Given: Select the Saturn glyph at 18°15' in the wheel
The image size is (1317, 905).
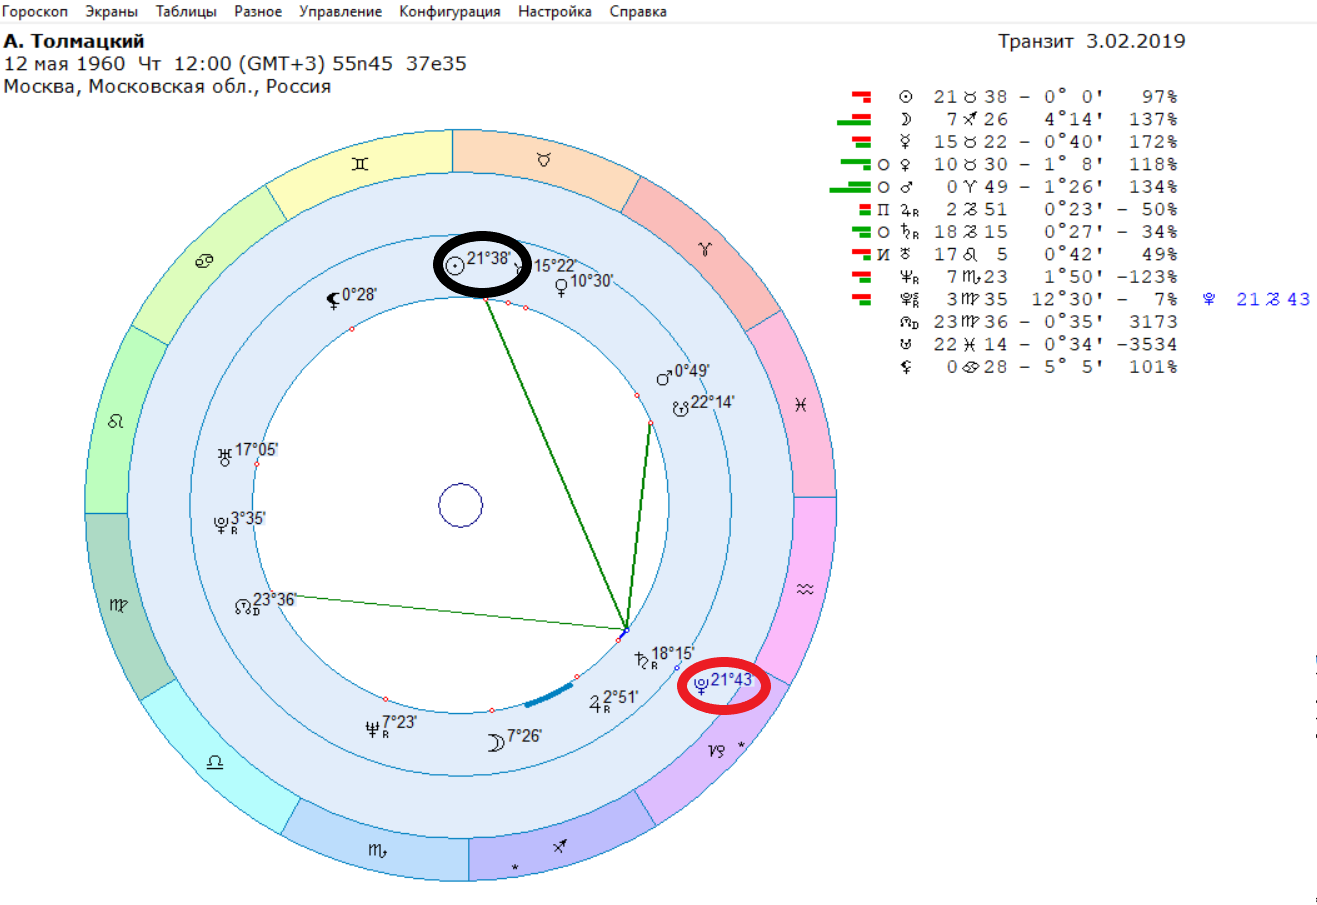Looking at the screenshot, I should 642,660.
